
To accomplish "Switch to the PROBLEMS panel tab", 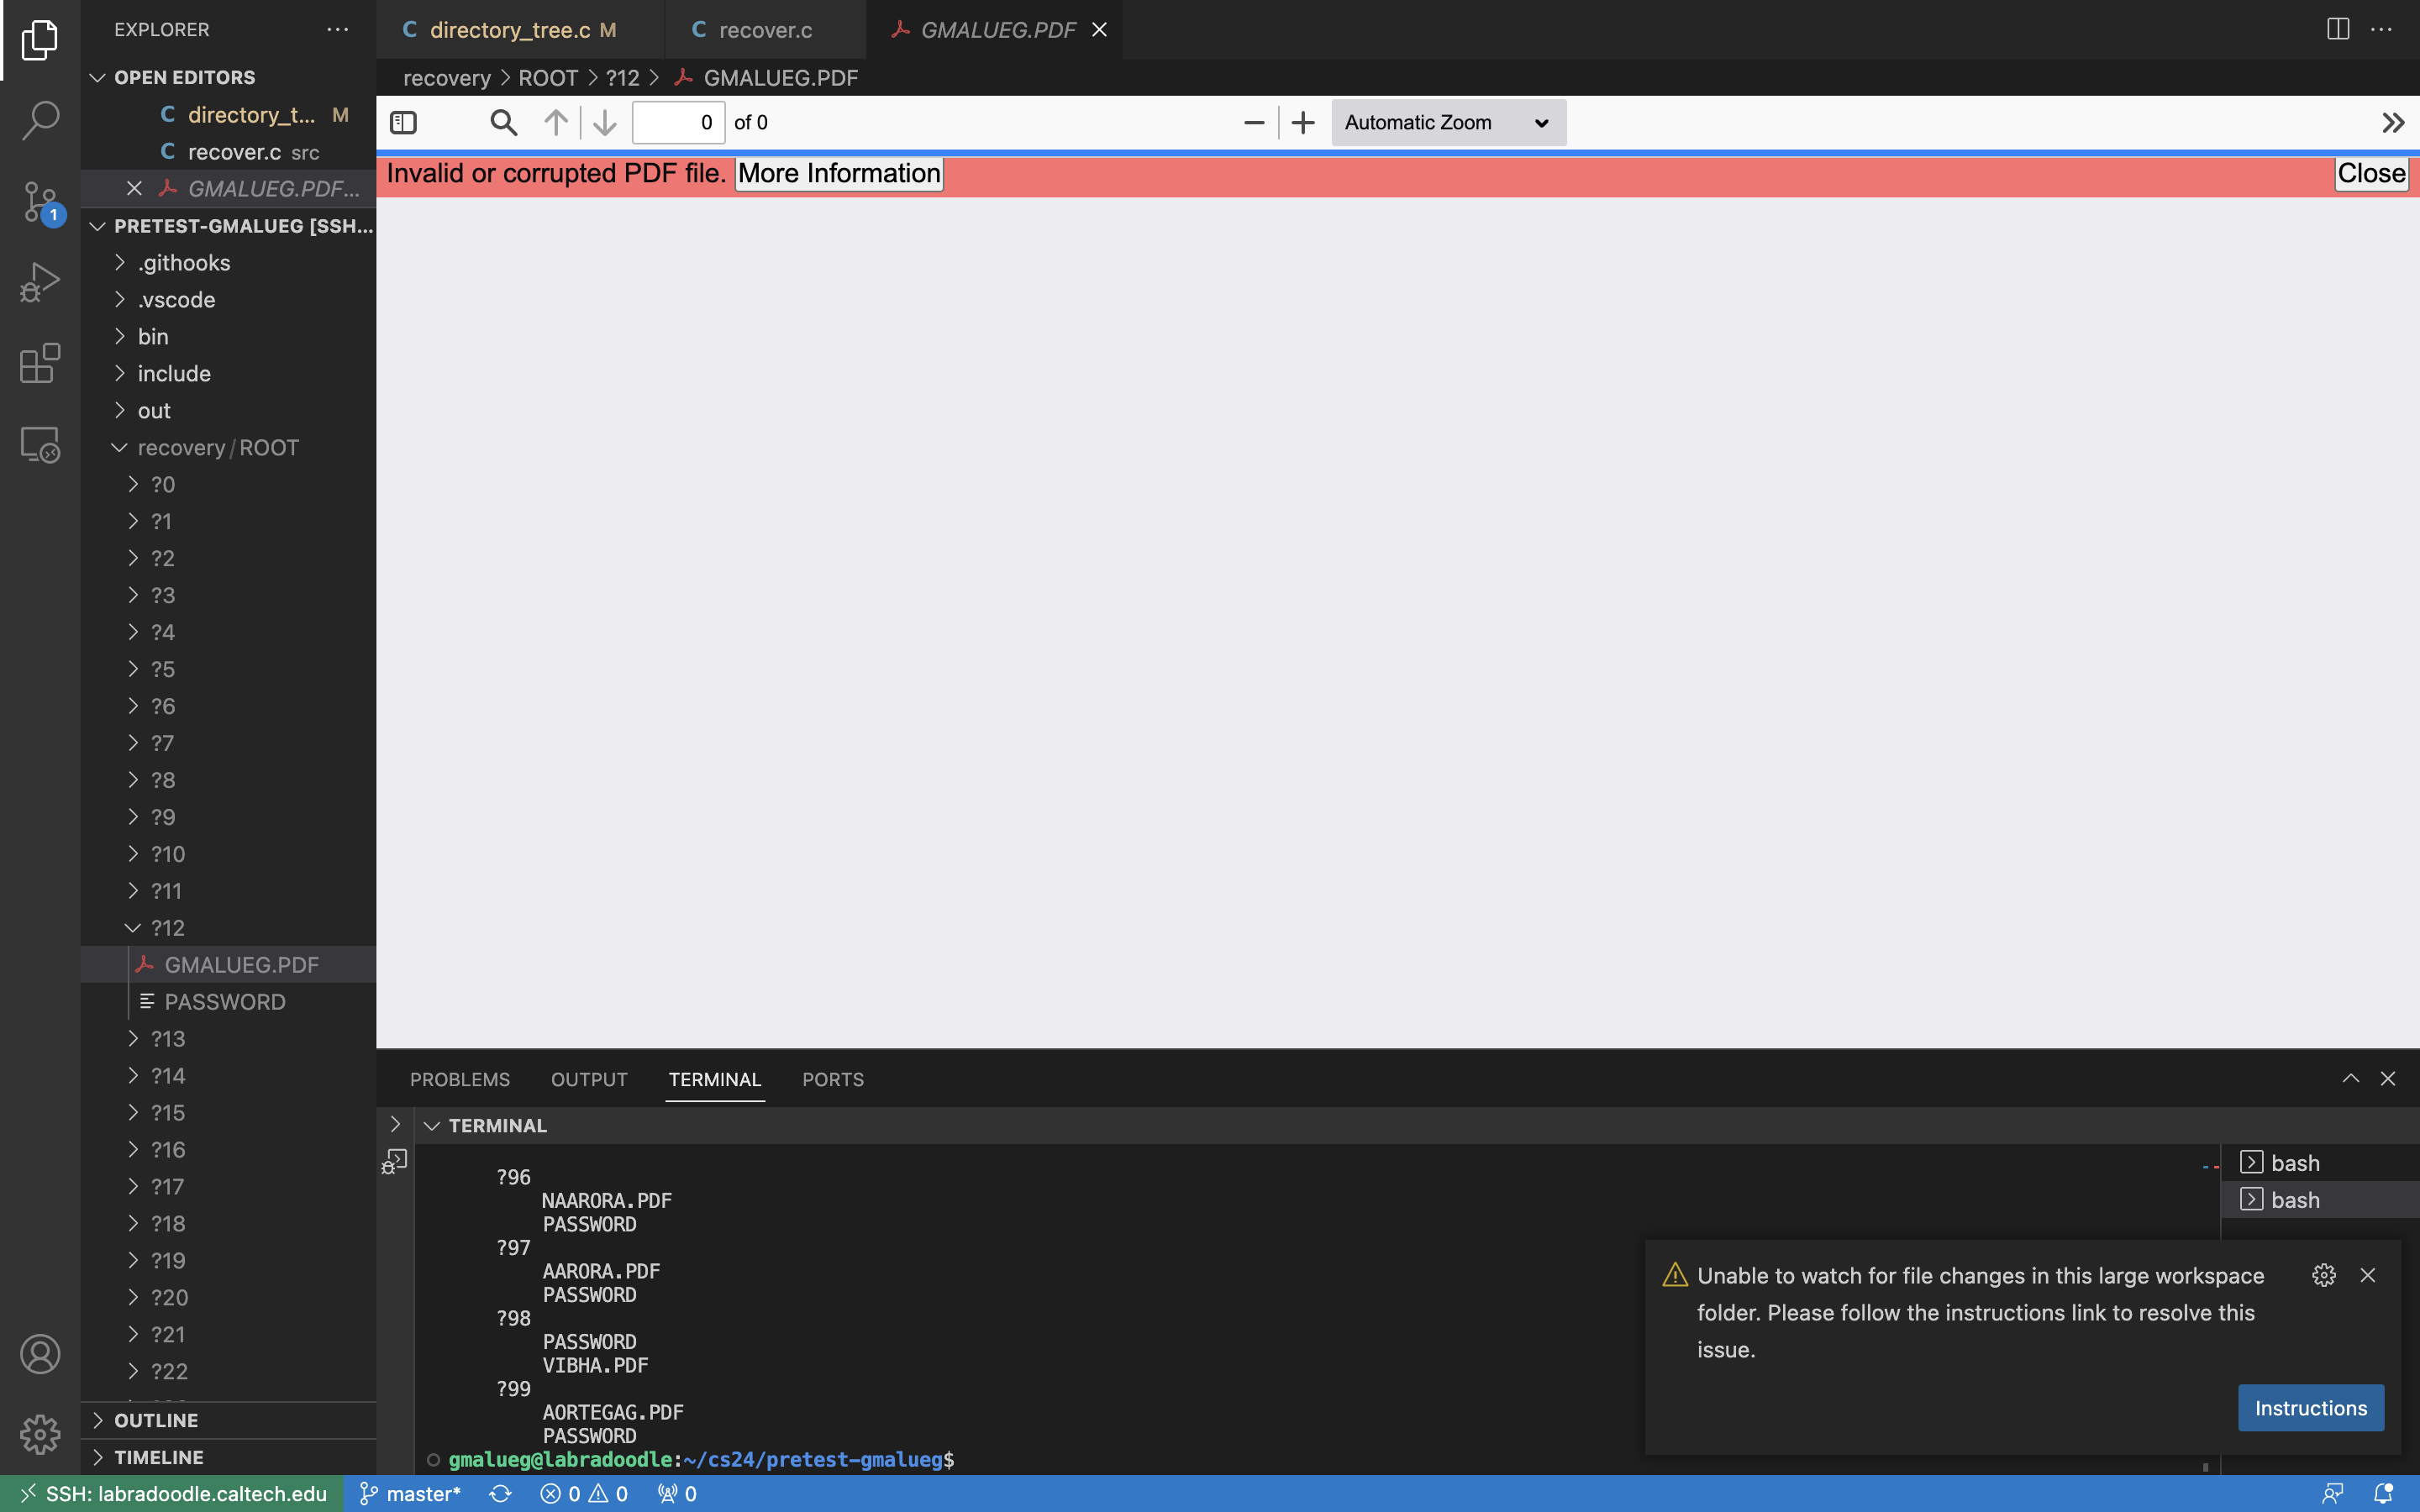I will (459, 1080).
